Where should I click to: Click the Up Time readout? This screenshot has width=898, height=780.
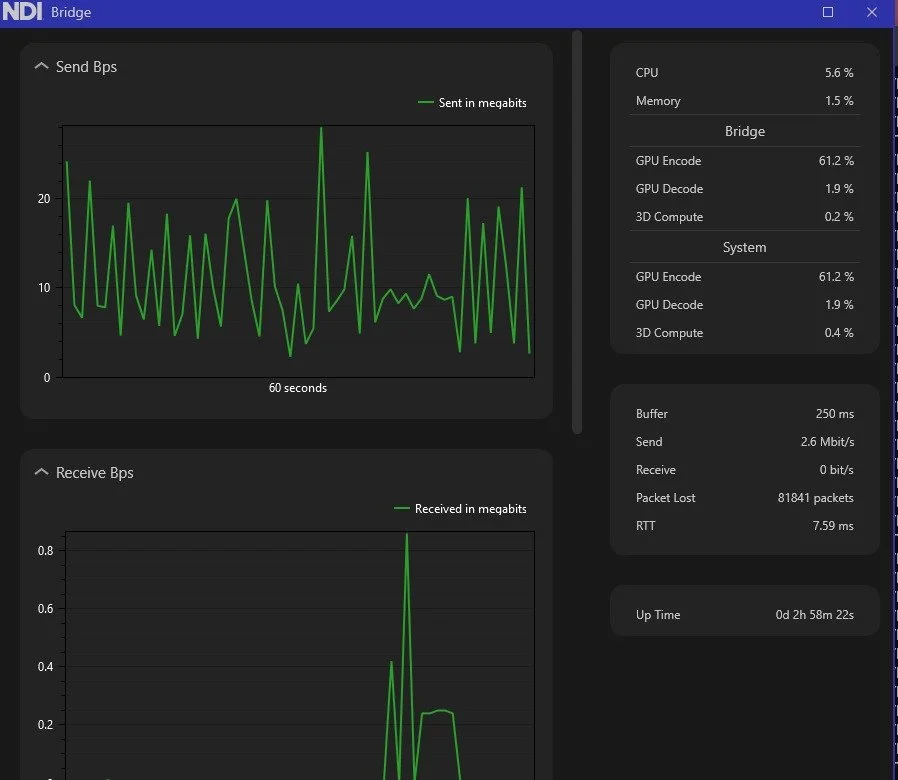745,614
